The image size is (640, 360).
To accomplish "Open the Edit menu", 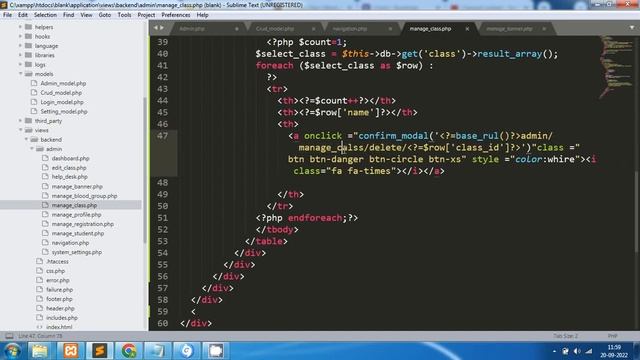I will 23,15.
